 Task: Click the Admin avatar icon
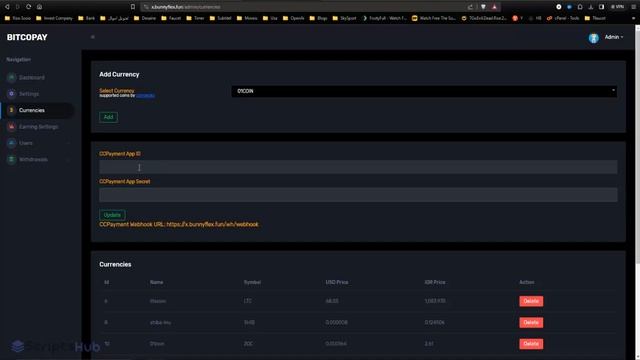[593, 38]
